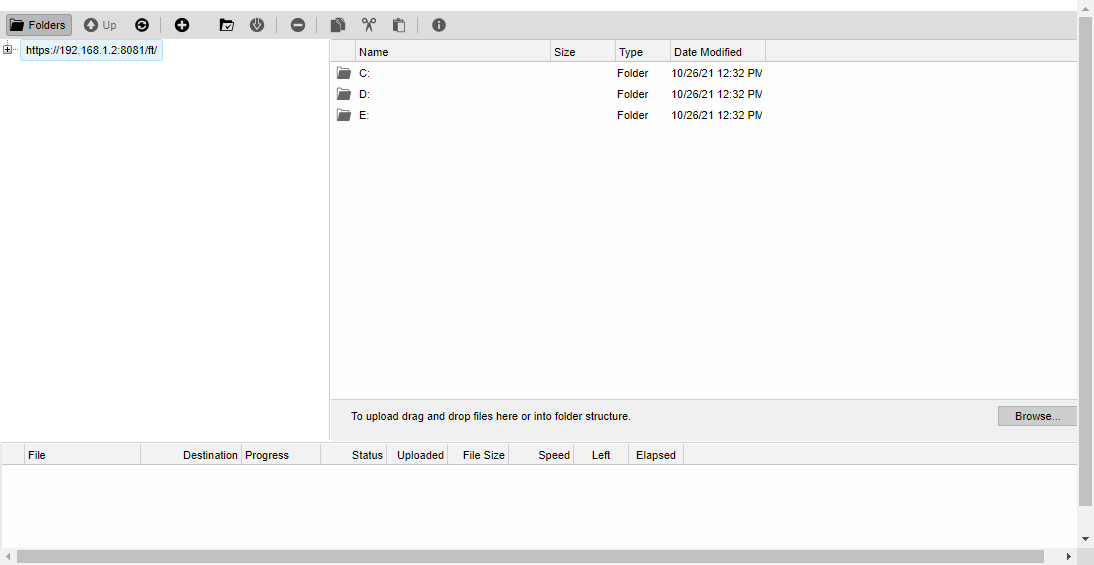Click the copy icon in toolbar
Viewport: 1094px width, 565px height.
click(x=338, y=25)
